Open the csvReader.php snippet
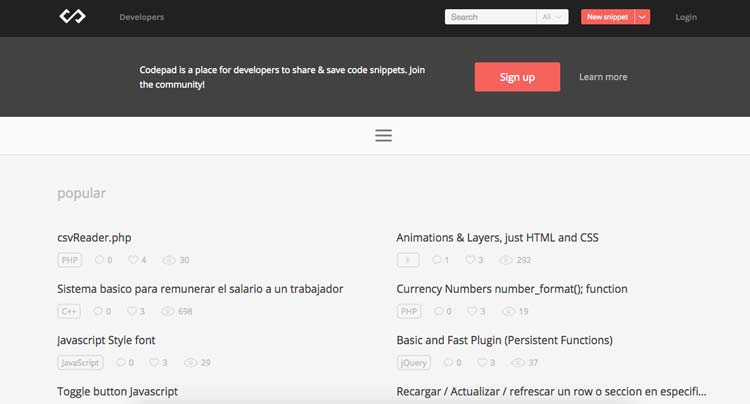This screenshot has width=750, height=404. [94, 238]
